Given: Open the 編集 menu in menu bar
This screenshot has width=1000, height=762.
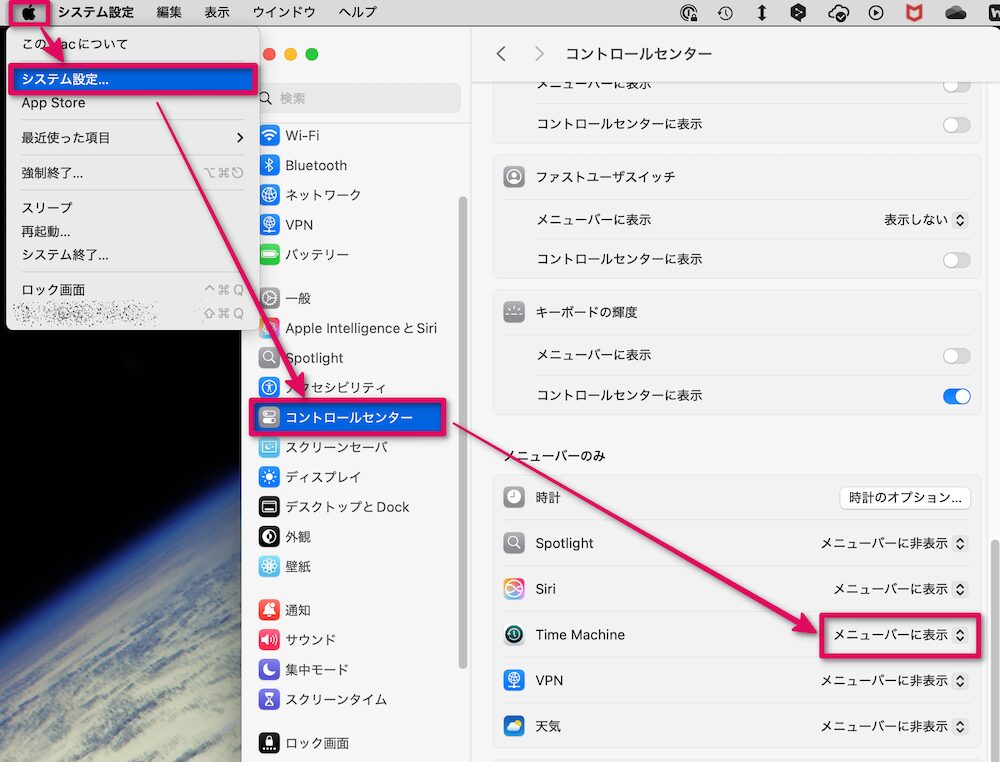Looking at the screenshot, I should pos(169,12).
